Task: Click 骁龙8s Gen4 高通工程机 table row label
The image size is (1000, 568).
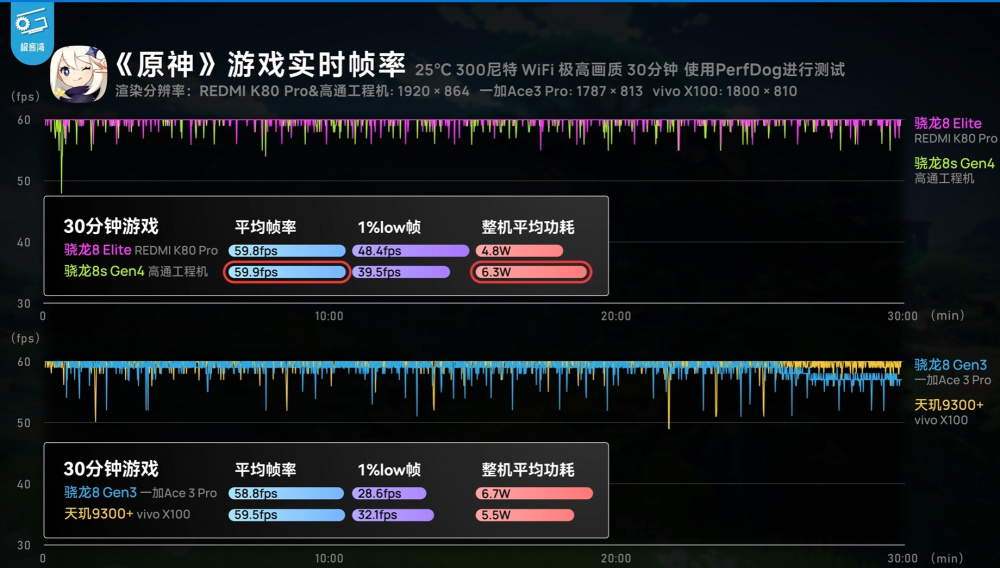Action: pyautogui.click(x=136, y=272)
